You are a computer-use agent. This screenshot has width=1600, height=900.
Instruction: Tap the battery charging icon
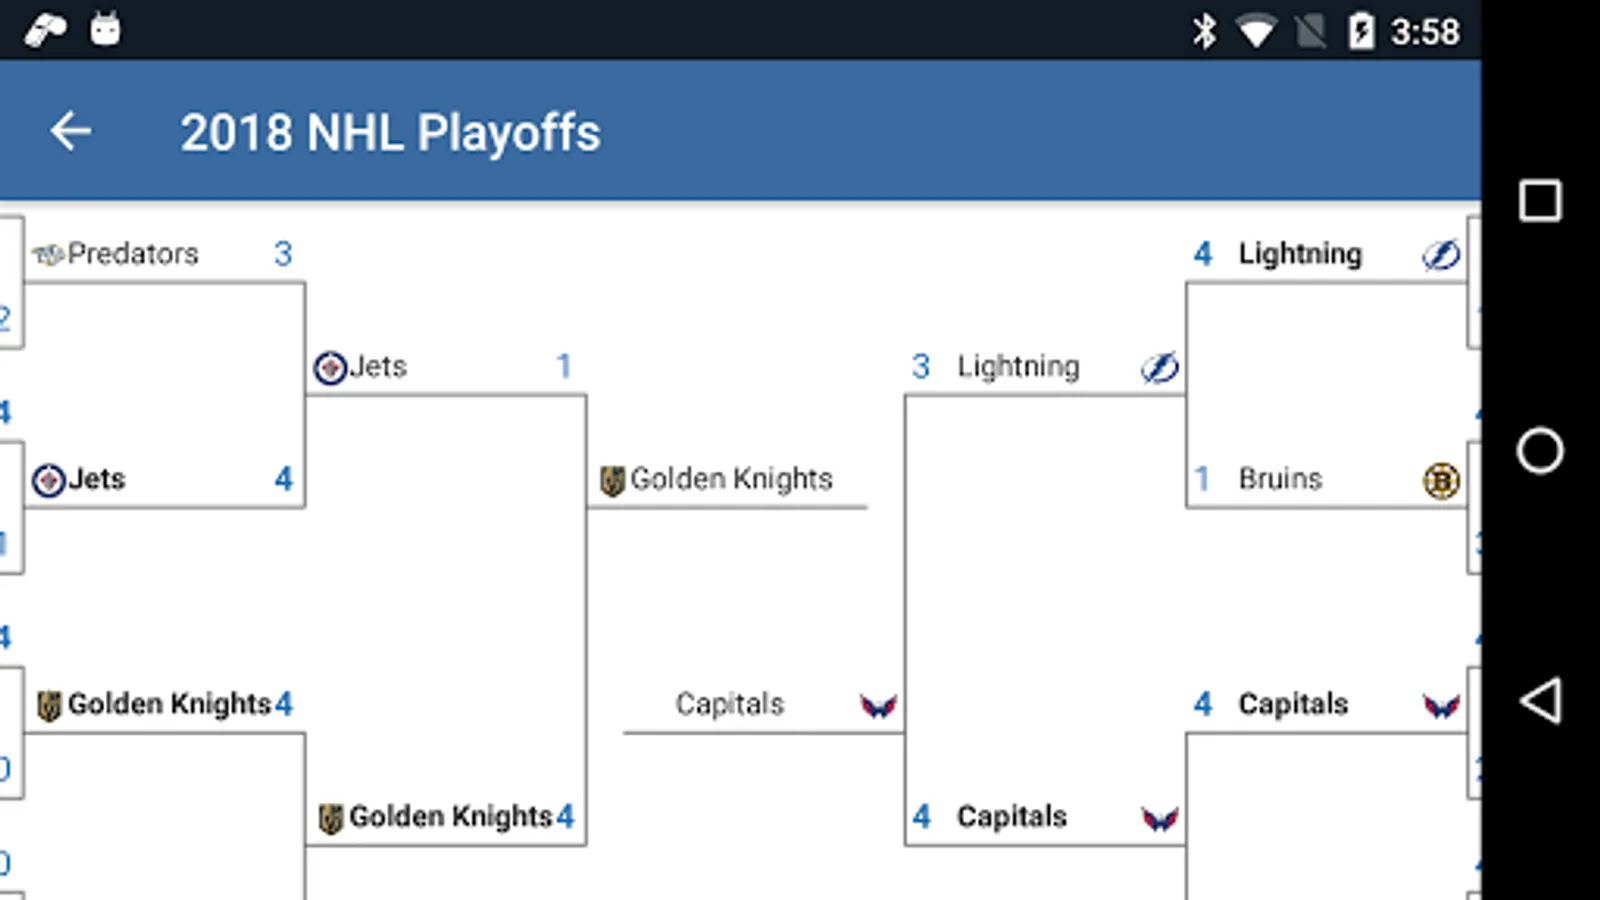tap(1361, 31)
